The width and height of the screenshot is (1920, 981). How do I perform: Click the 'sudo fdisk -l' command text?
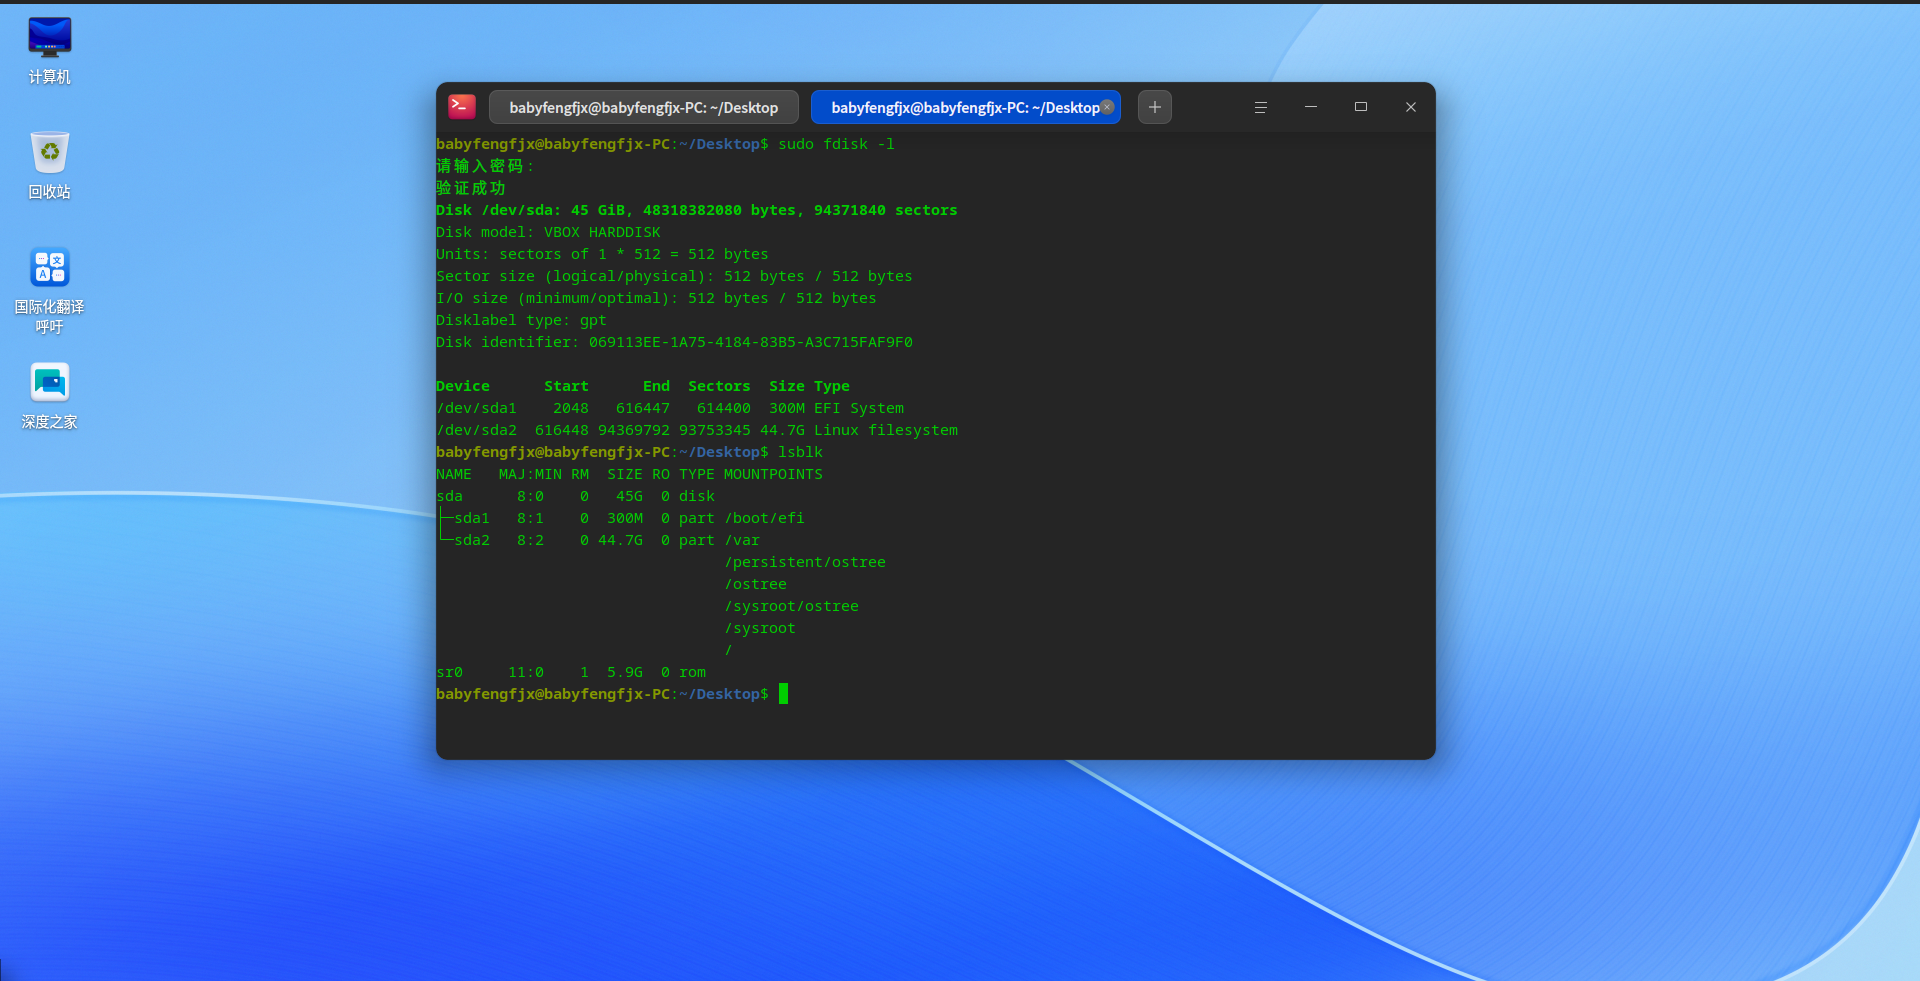(x=836, y=144)
